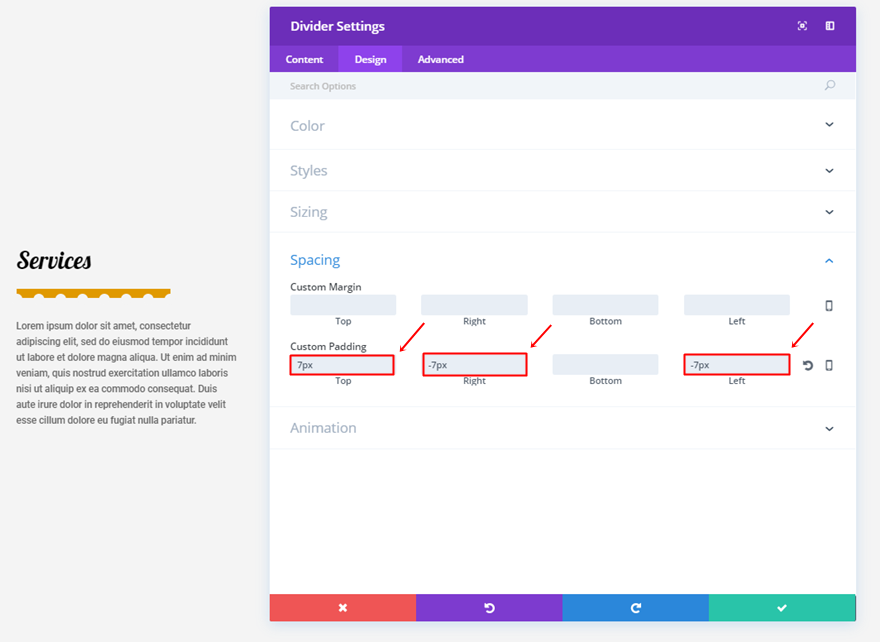Open responsive options for Custom Padding
This screenshot has width=880, height=642.
[829, 366]
